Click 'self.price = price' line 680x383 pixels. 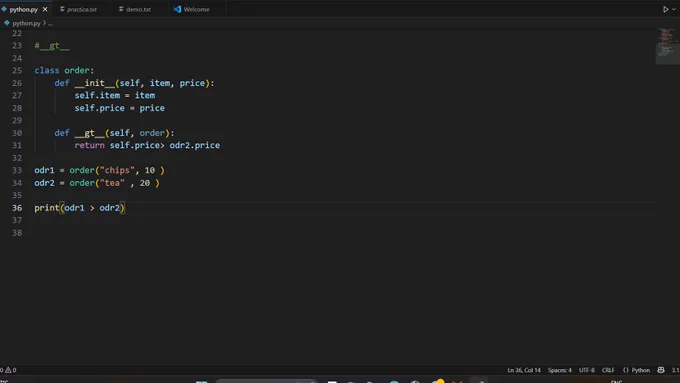[x=120, y=108]
